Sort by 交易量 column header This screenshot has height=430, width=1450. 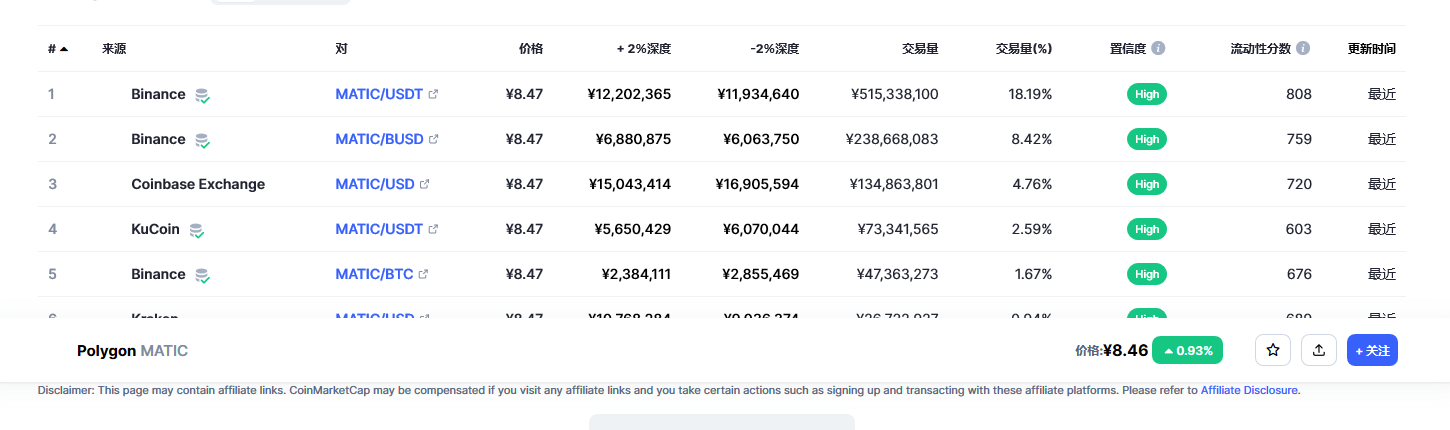point(920,48)
